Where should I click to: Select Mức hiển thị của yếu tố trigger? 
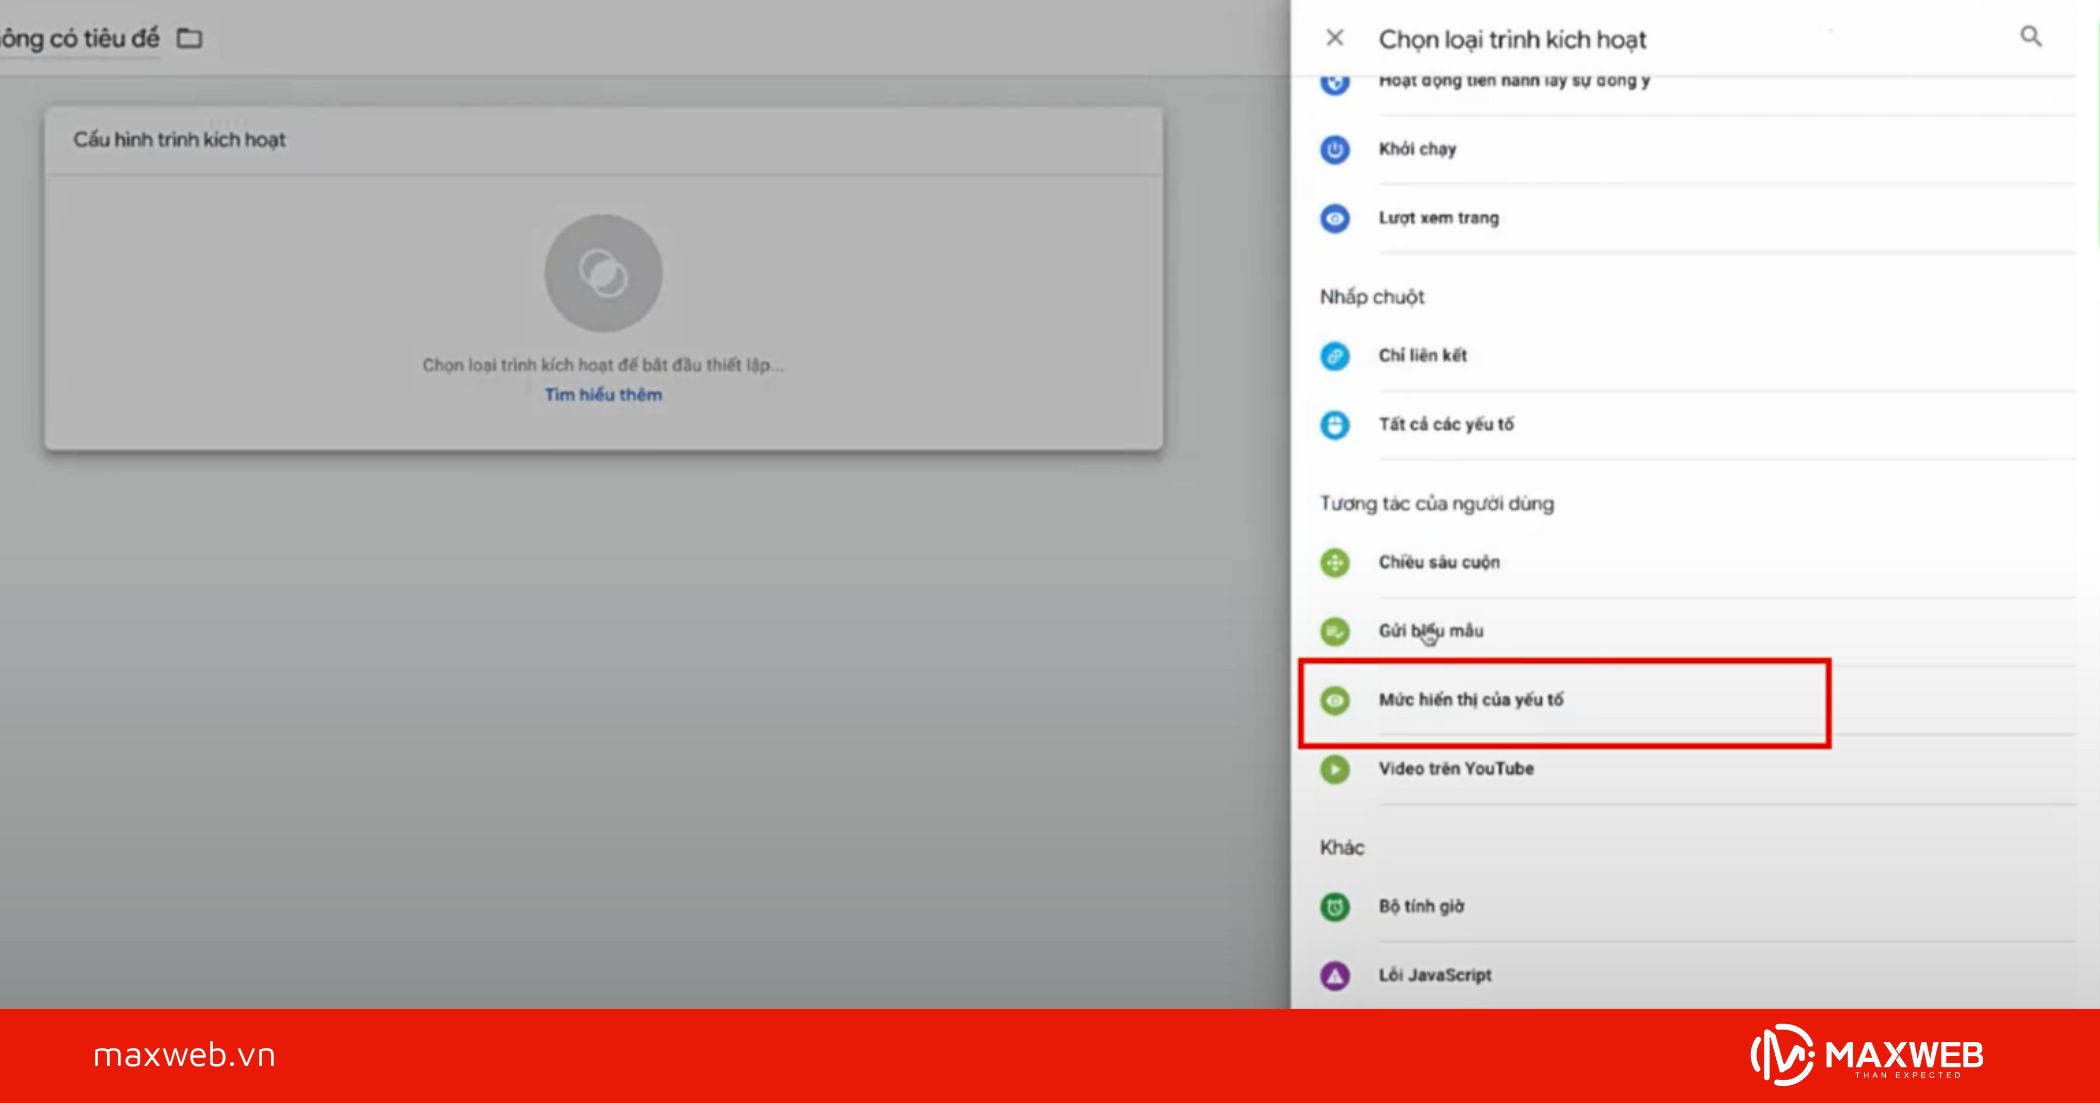tap(1470, 700)
